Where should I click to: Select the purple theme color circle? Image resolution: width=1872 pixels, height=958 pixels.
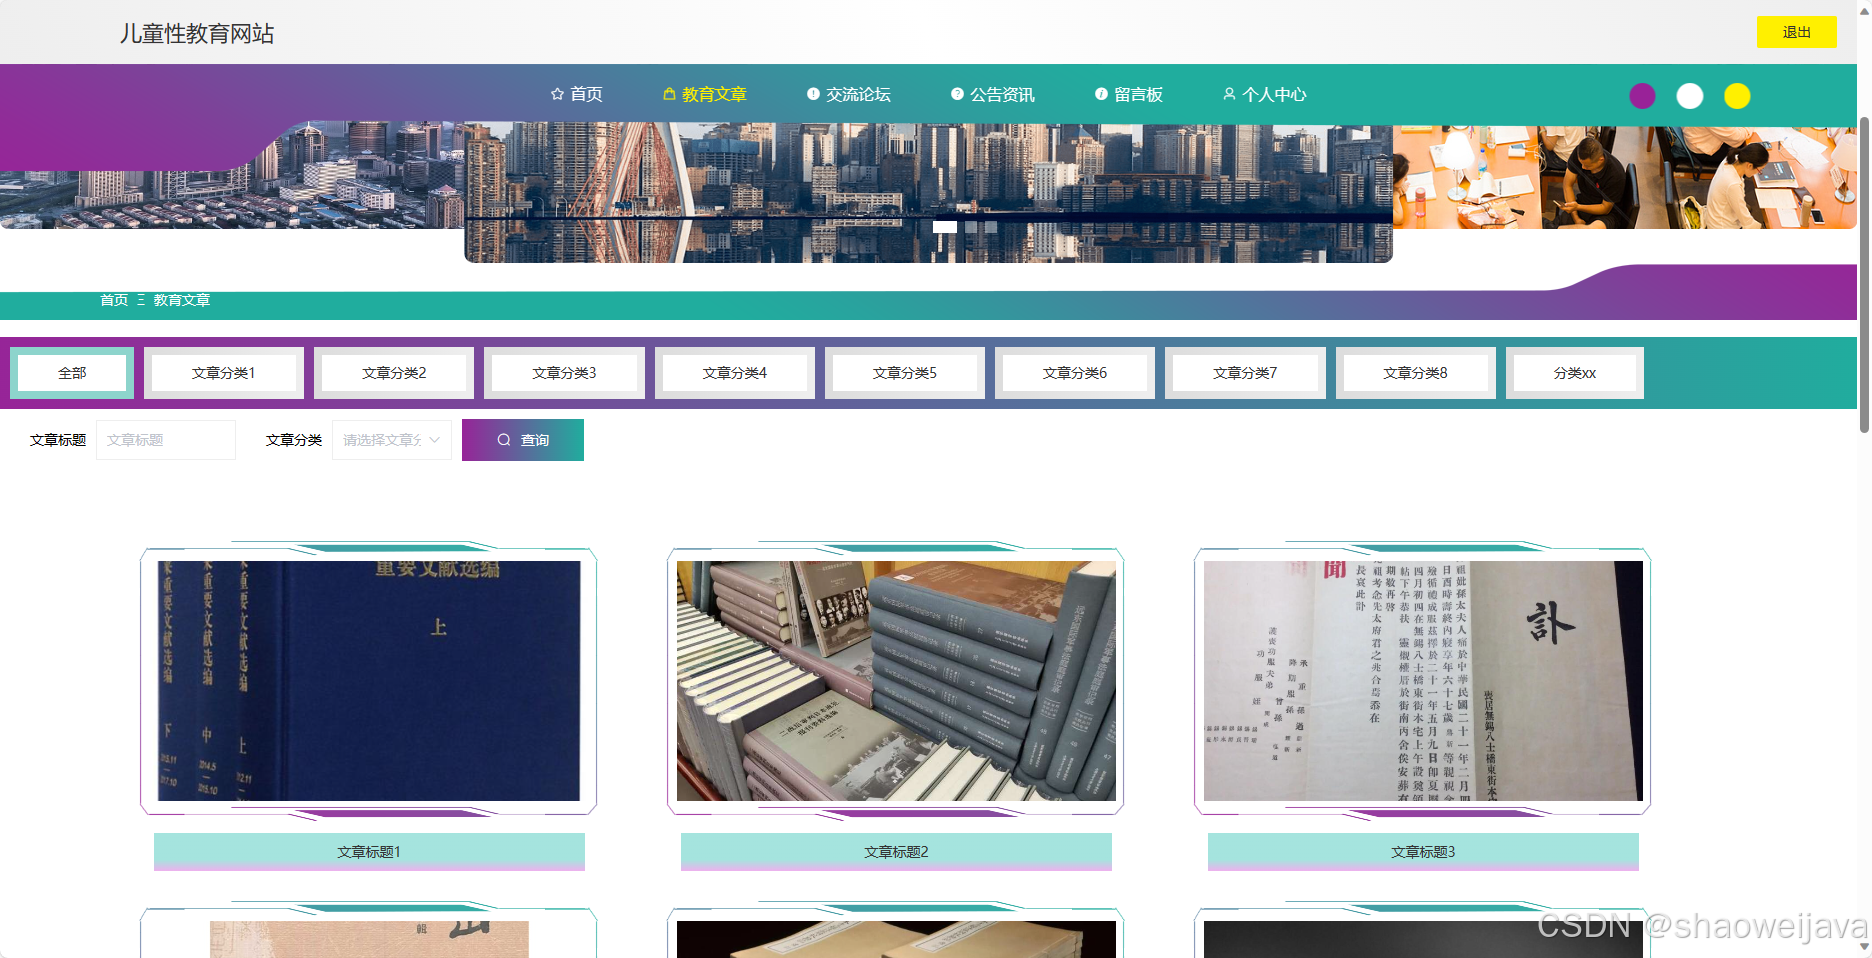point(1642,96)
